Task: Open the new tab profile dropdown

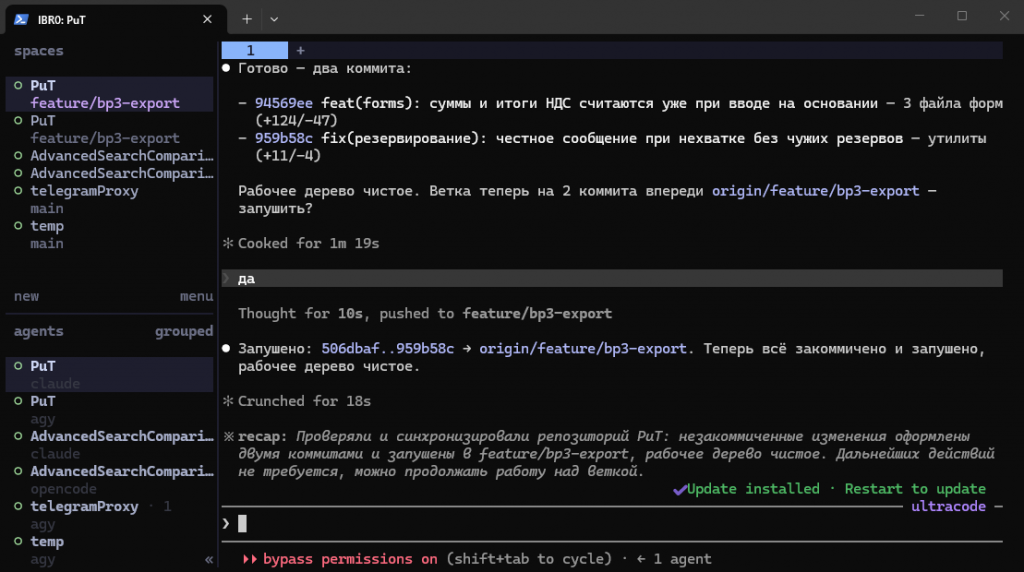Action: point(274,20)
